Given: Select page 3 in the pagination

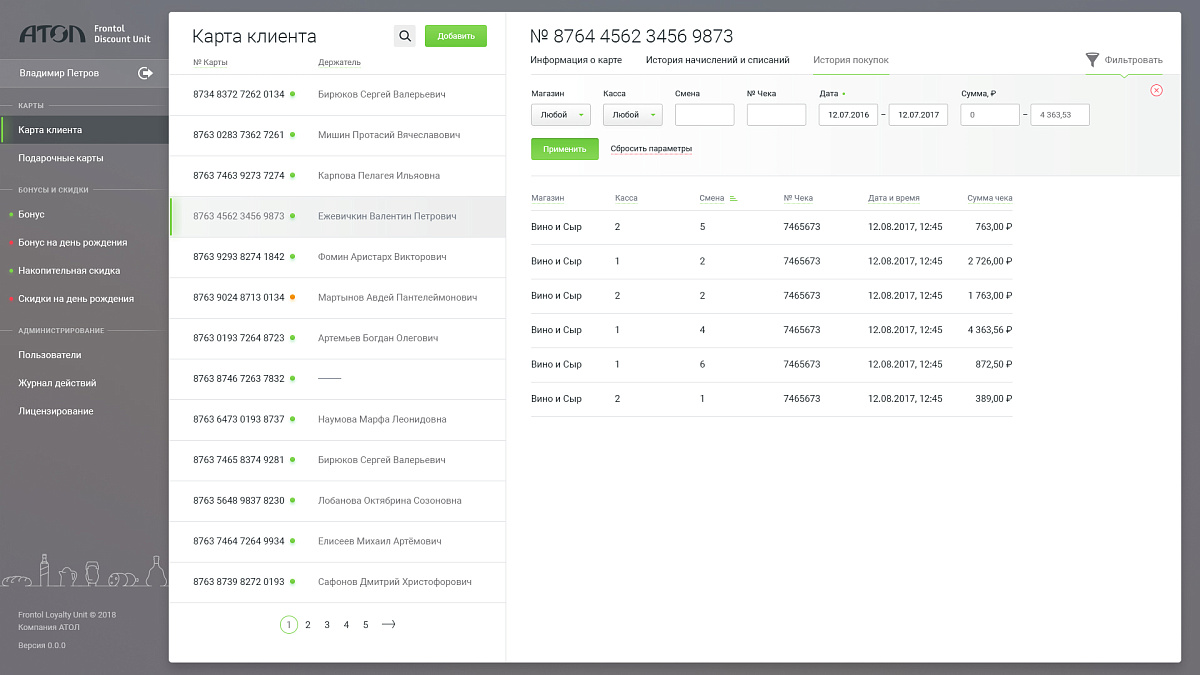Looking at the screenshot, I should tap(327, 625).
